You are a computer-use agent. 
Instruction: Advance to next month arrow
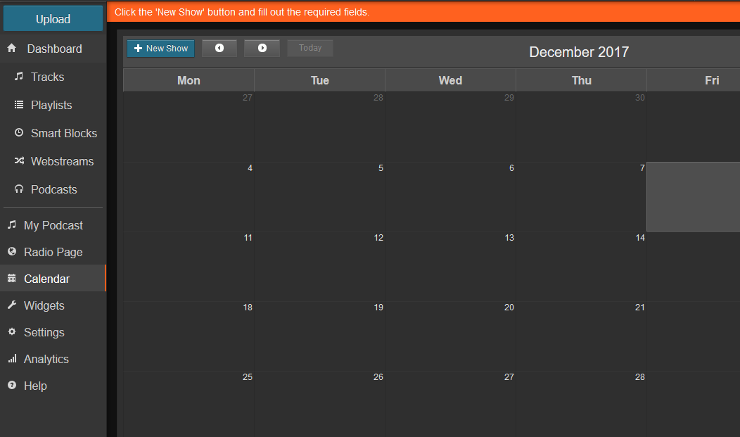pos(262,48)
